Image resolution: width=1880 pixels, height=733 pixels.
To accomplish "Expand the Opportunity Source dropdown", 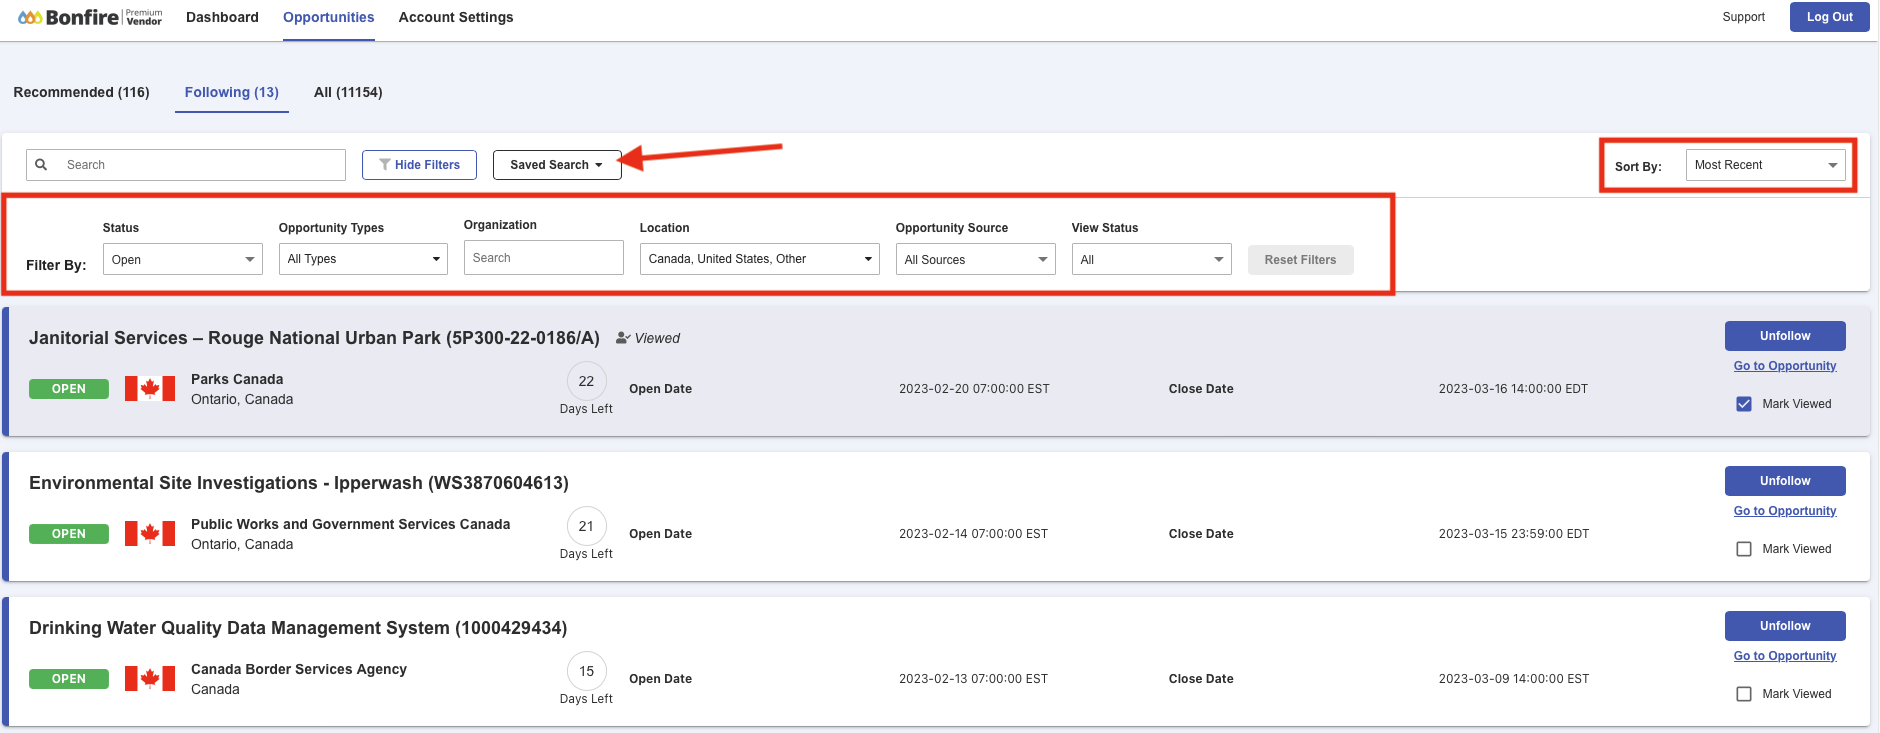I will tap(976, 259).
